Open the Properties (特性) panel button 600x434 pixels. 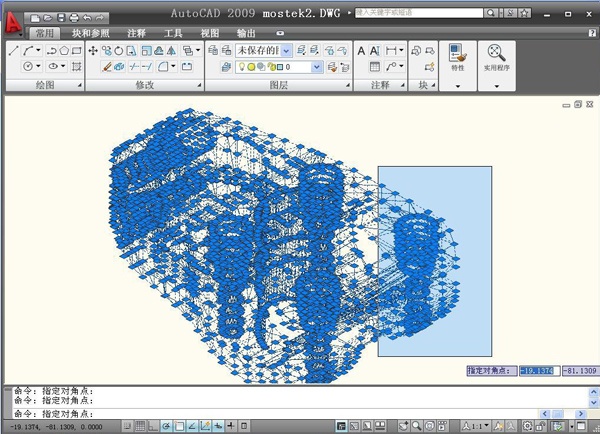(457, 56)
